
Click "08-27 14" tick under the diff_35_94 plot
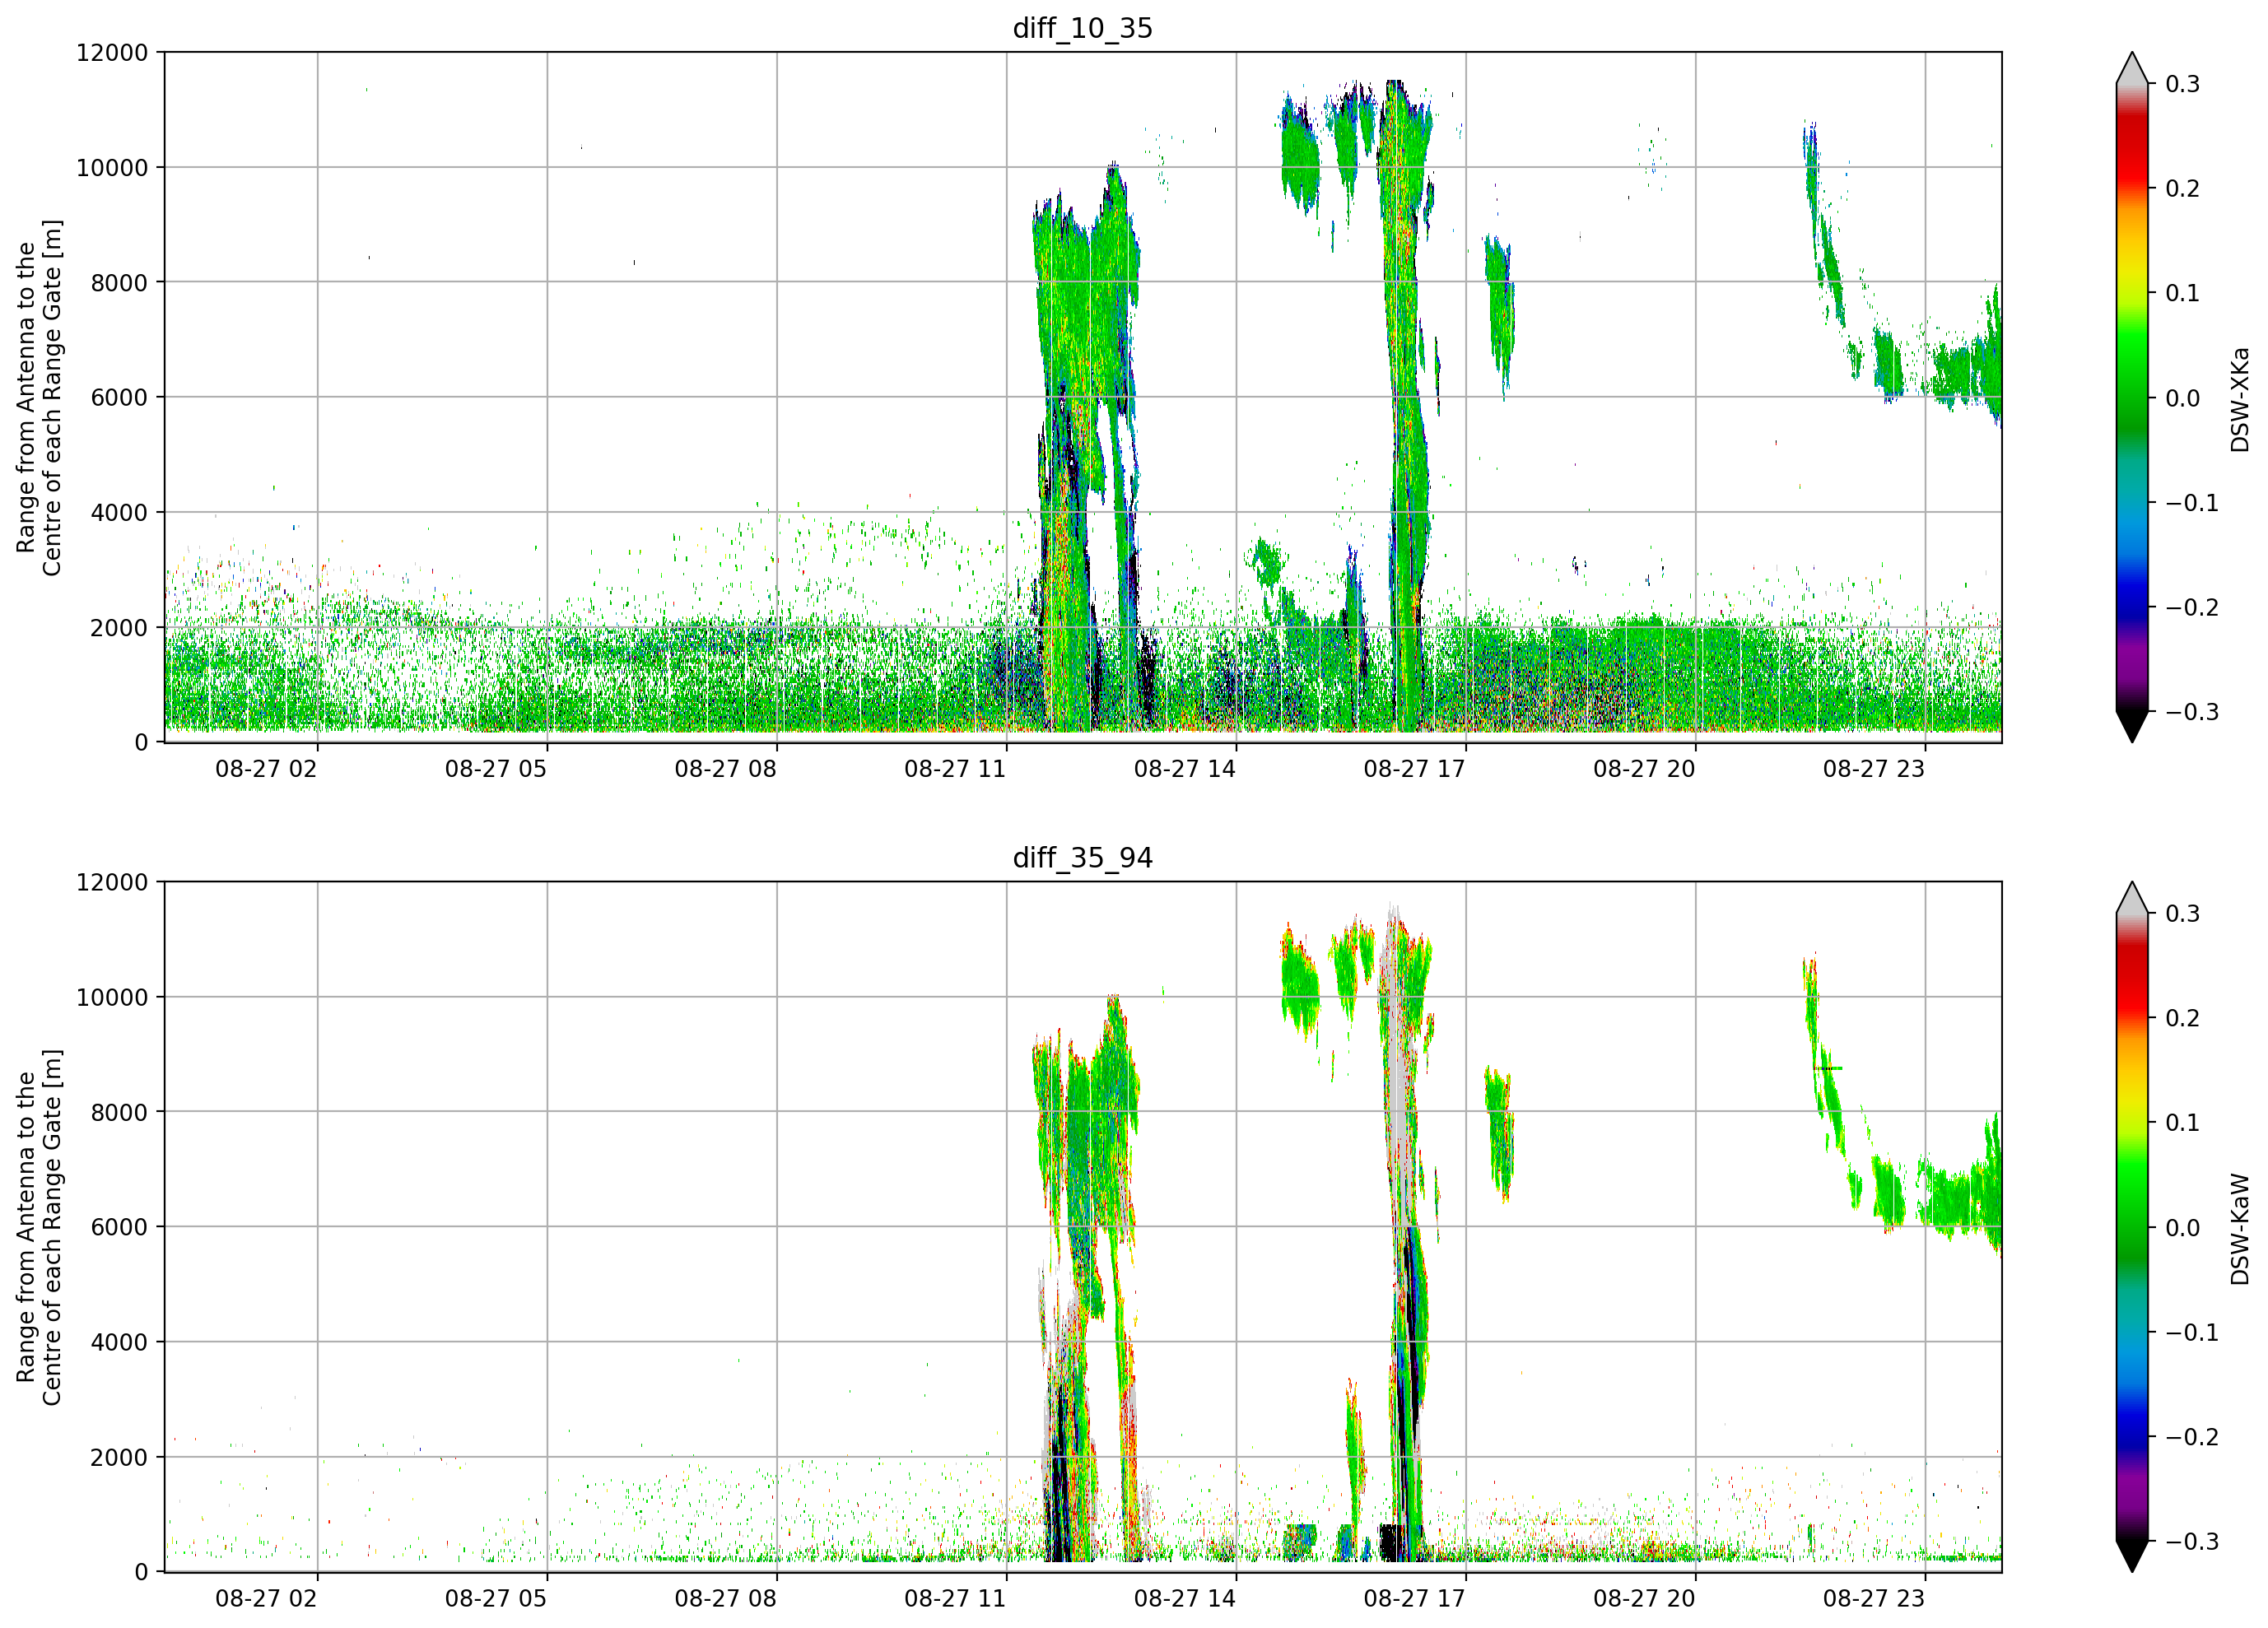click(x=1185, y=1599)
